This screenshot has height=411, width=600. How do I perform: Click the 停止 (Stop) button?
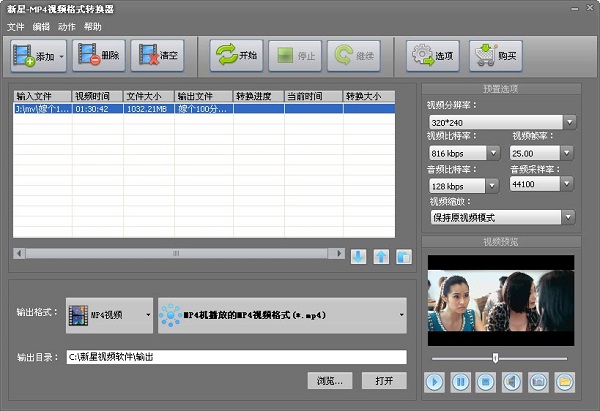(x=295, y=56)
